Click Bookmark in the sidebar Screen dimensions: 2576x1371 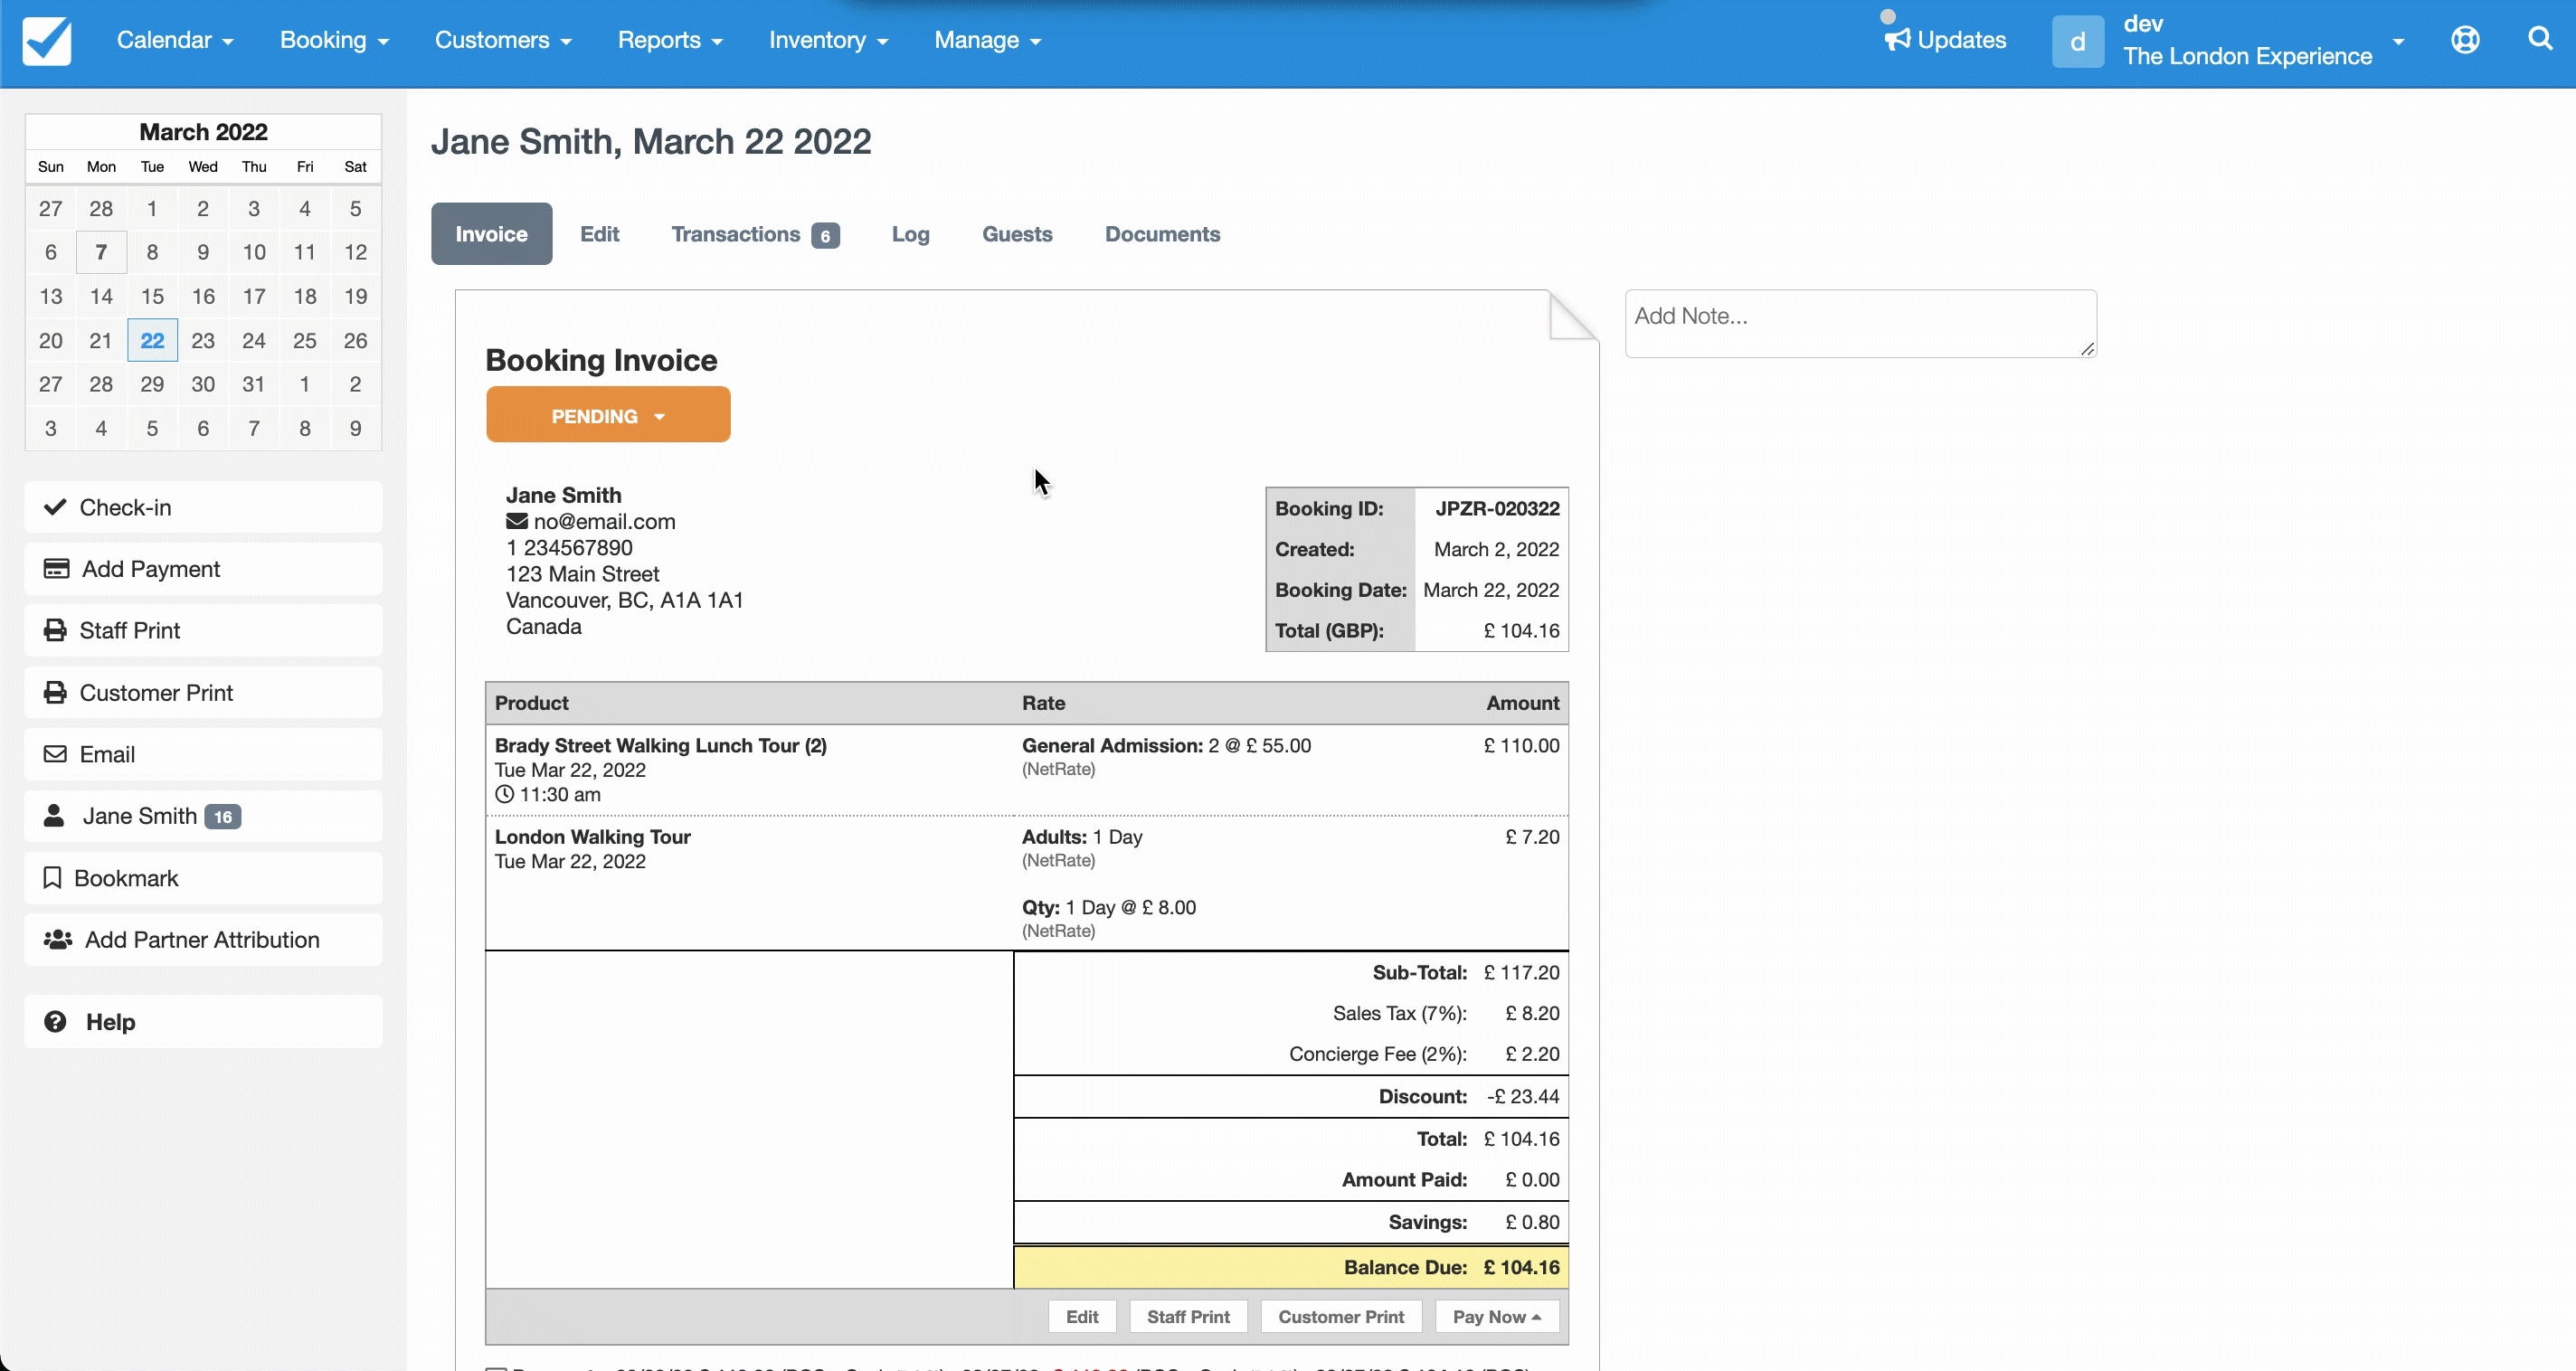tap(203, 878)
